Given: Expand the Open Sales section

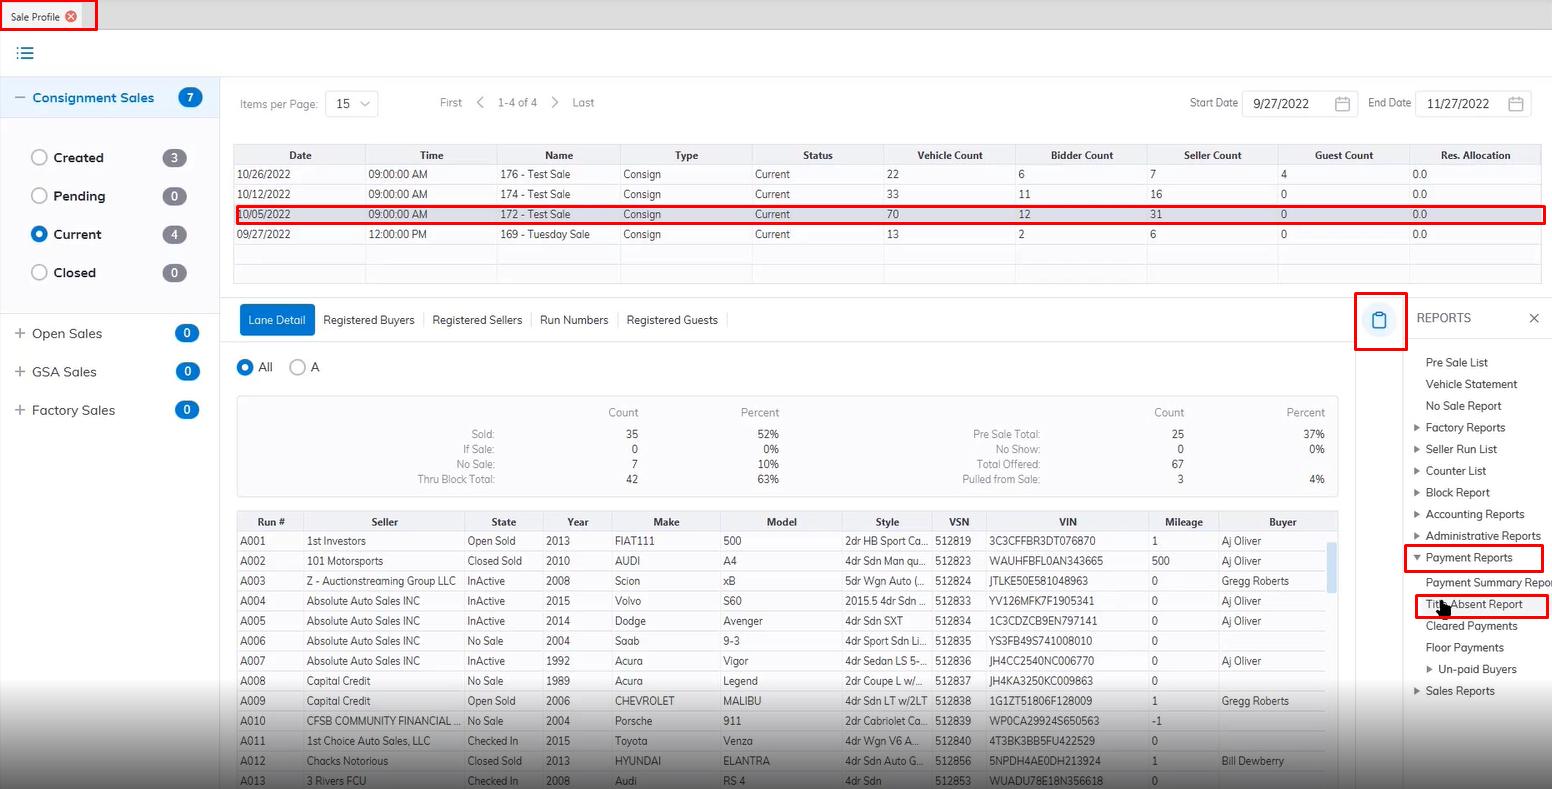Looking at the screenshot, I should (20, 334).
